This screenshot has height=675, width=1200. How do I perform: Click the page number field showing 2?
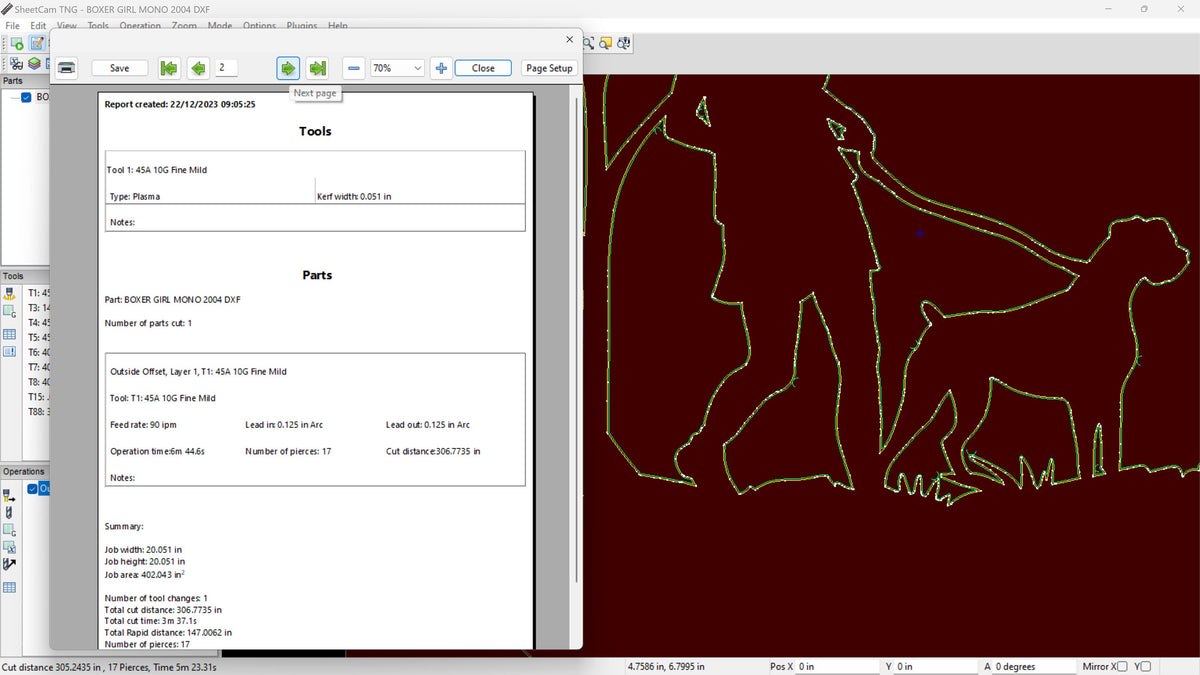click(x=226, y=68)
